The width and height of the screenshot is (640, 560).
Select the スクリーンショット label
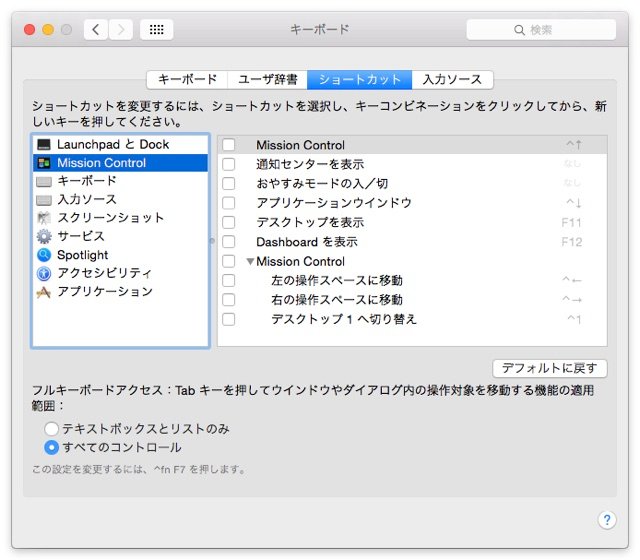click(111, 218)
